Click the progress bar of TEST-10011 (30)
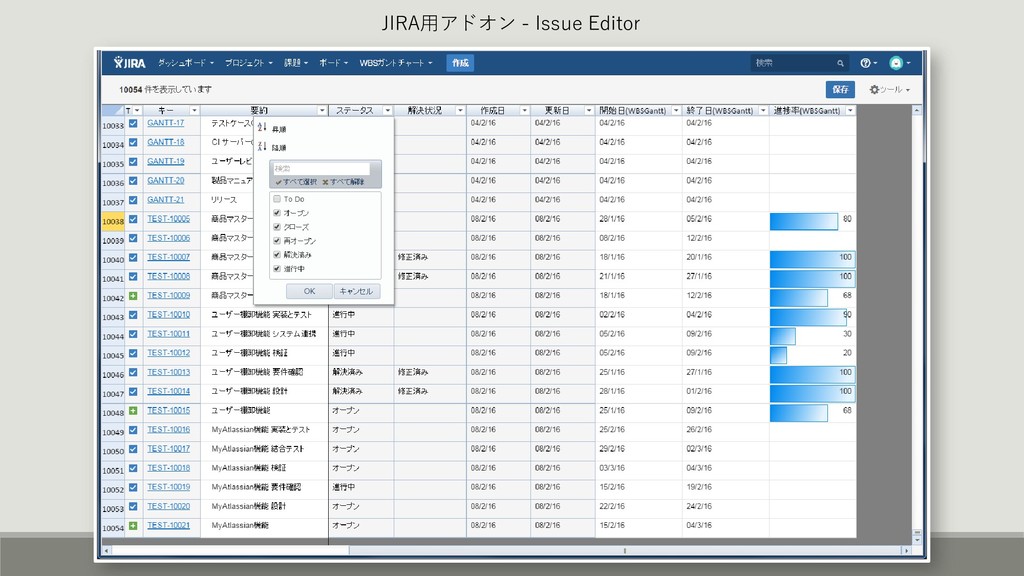 point(782,336)
